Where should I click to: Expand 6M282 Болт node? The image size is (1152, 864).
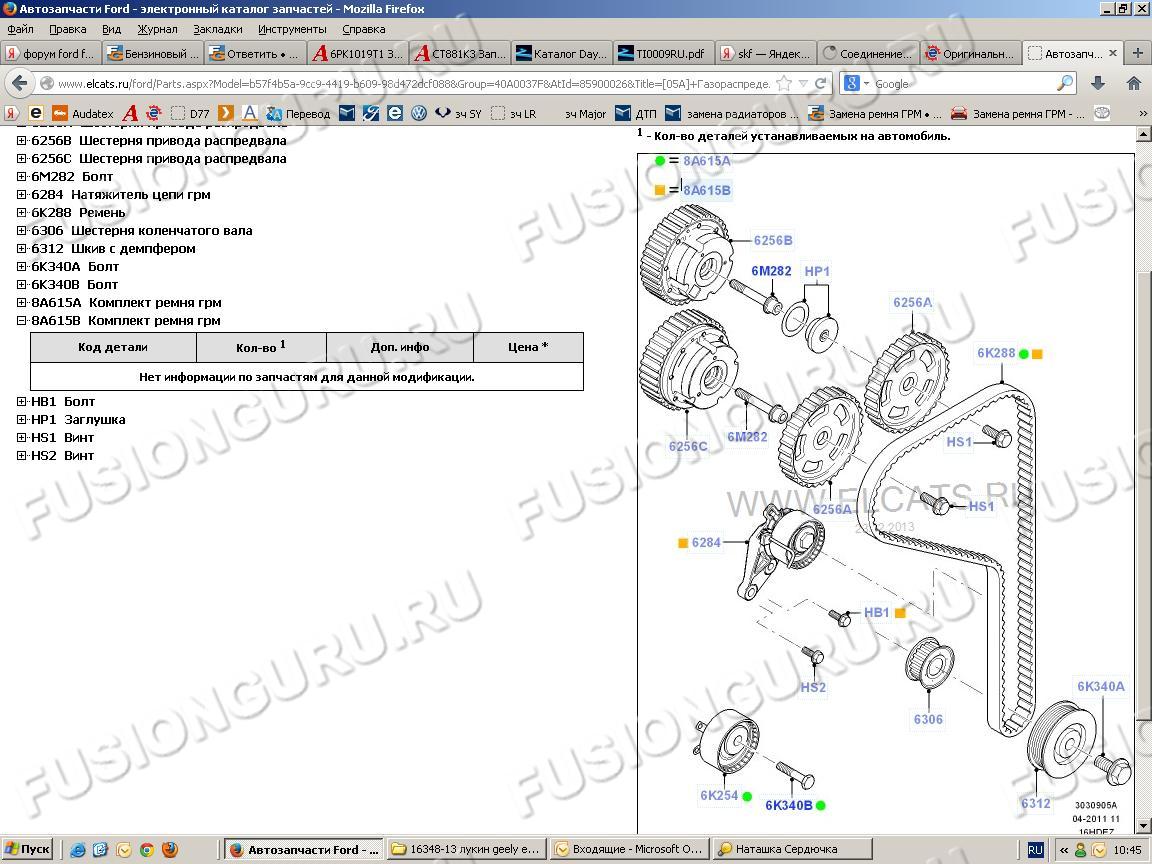(21, 176)
